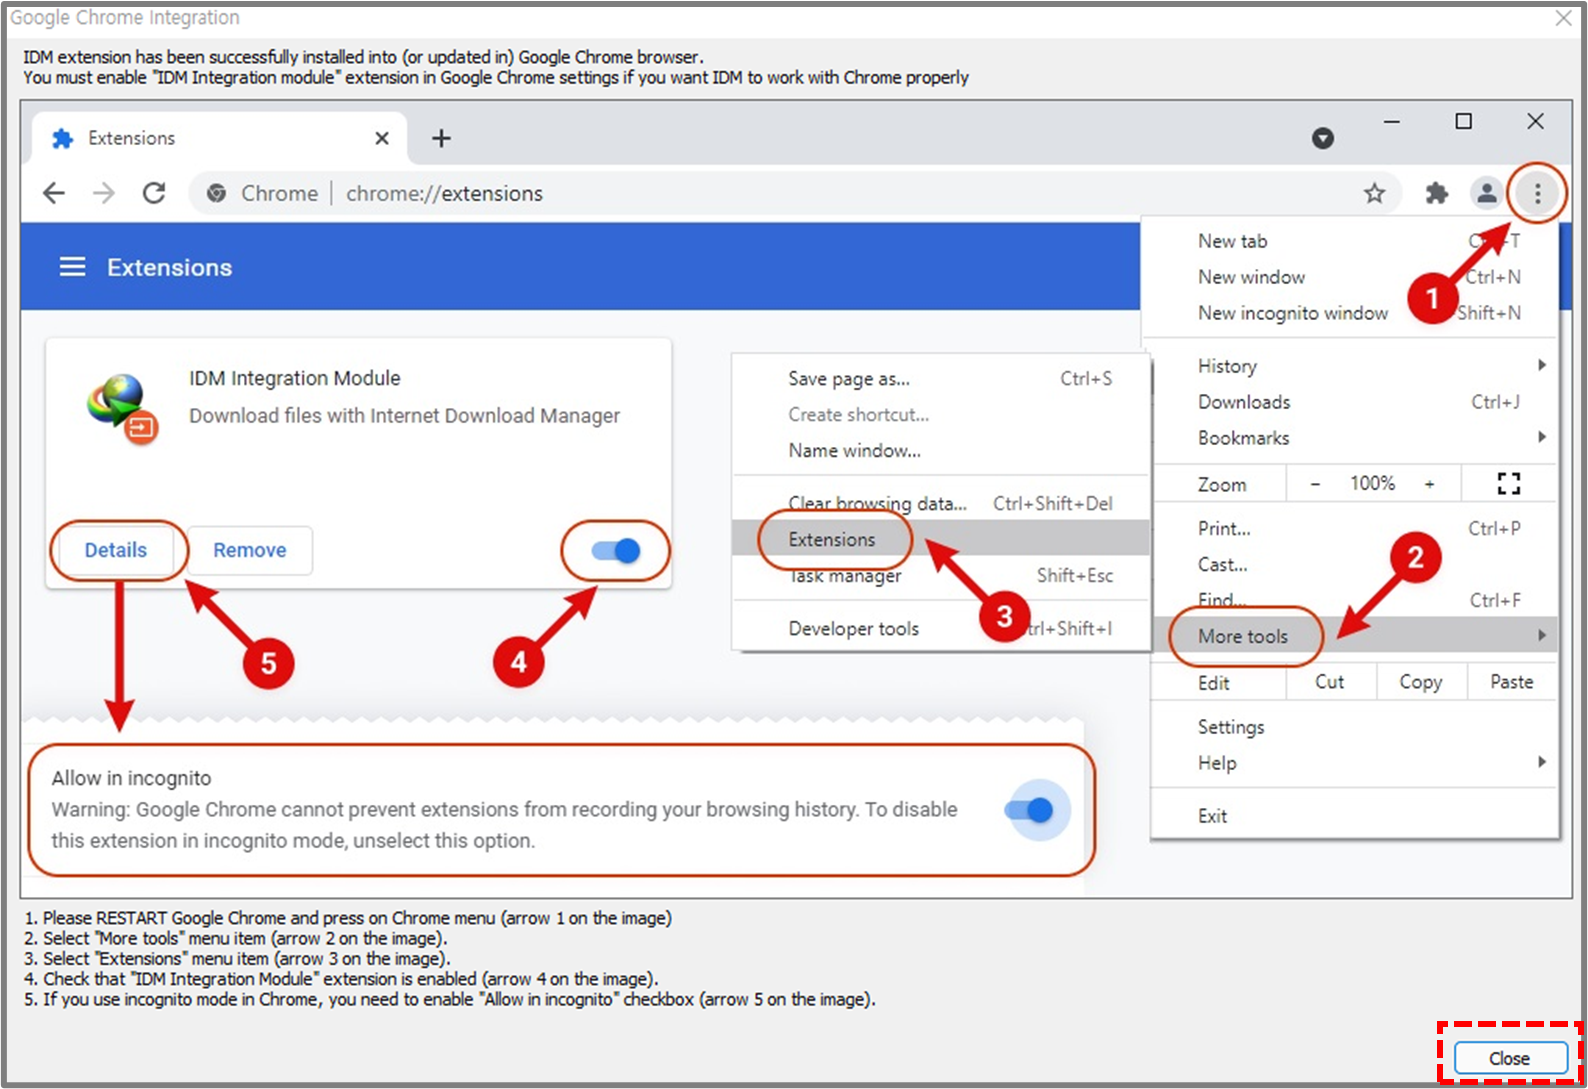Select Print... menu item
Viewport: 1588px width, 1089px height.
point(1355,529)
